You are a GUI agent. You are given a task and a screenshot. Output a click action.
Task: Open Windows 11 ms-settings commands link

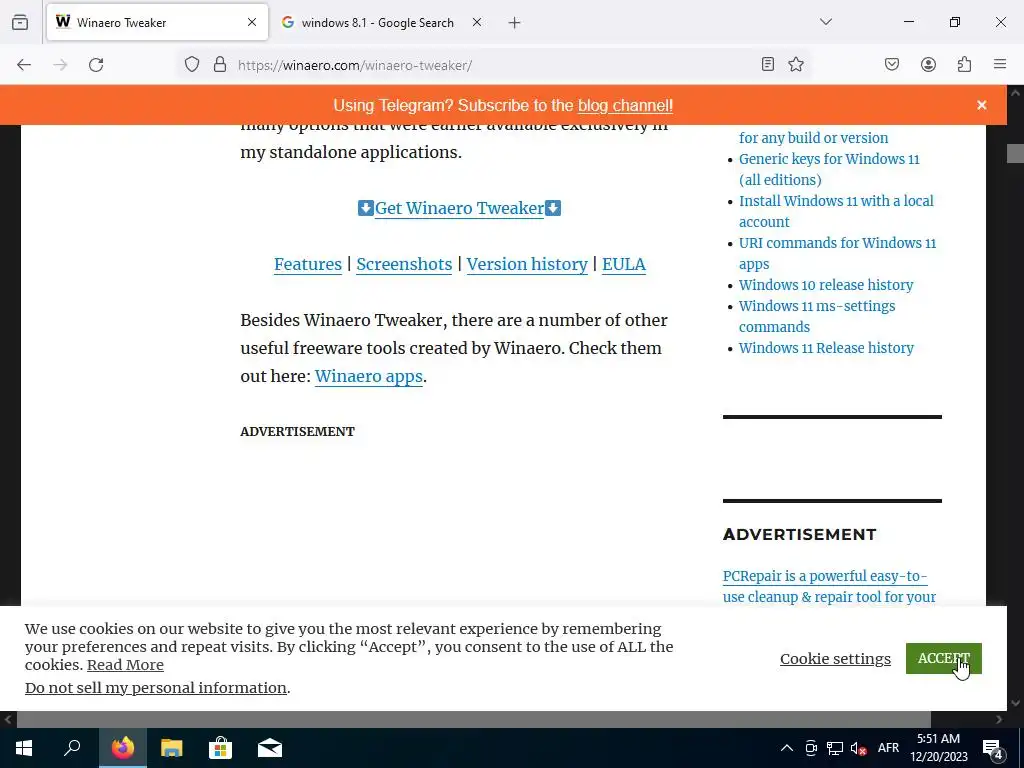[x=817, y=316]
